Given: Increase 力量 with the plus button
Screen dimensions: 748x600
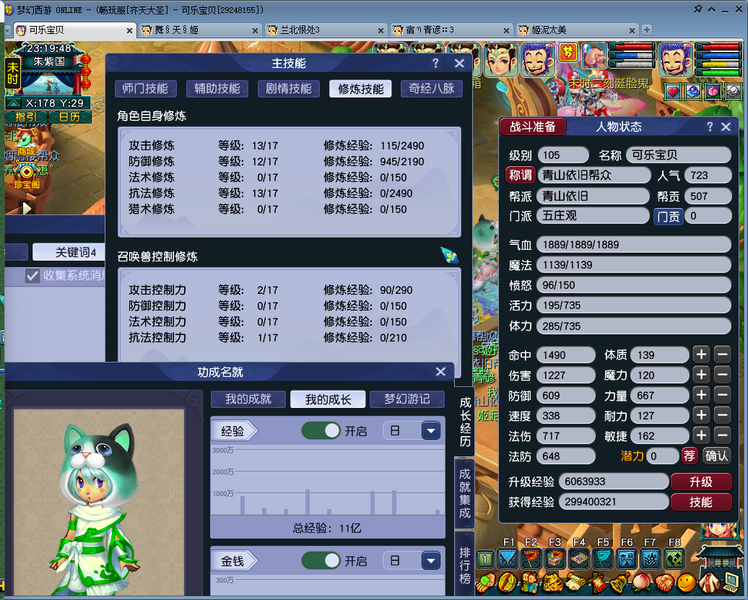Looking at the screenshot, I should tap(701, 395).
